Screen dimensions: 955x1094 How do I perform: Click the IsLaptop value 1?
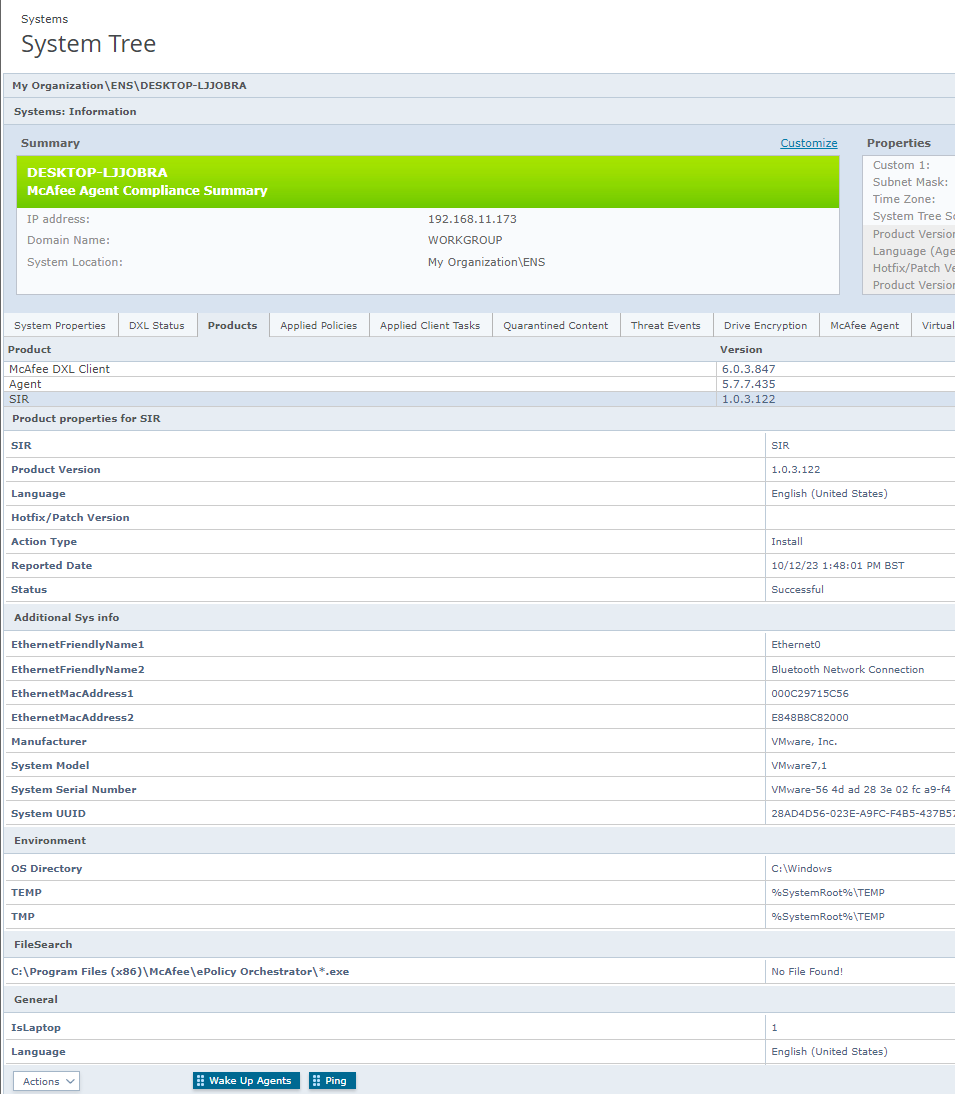coord(774,1028)
